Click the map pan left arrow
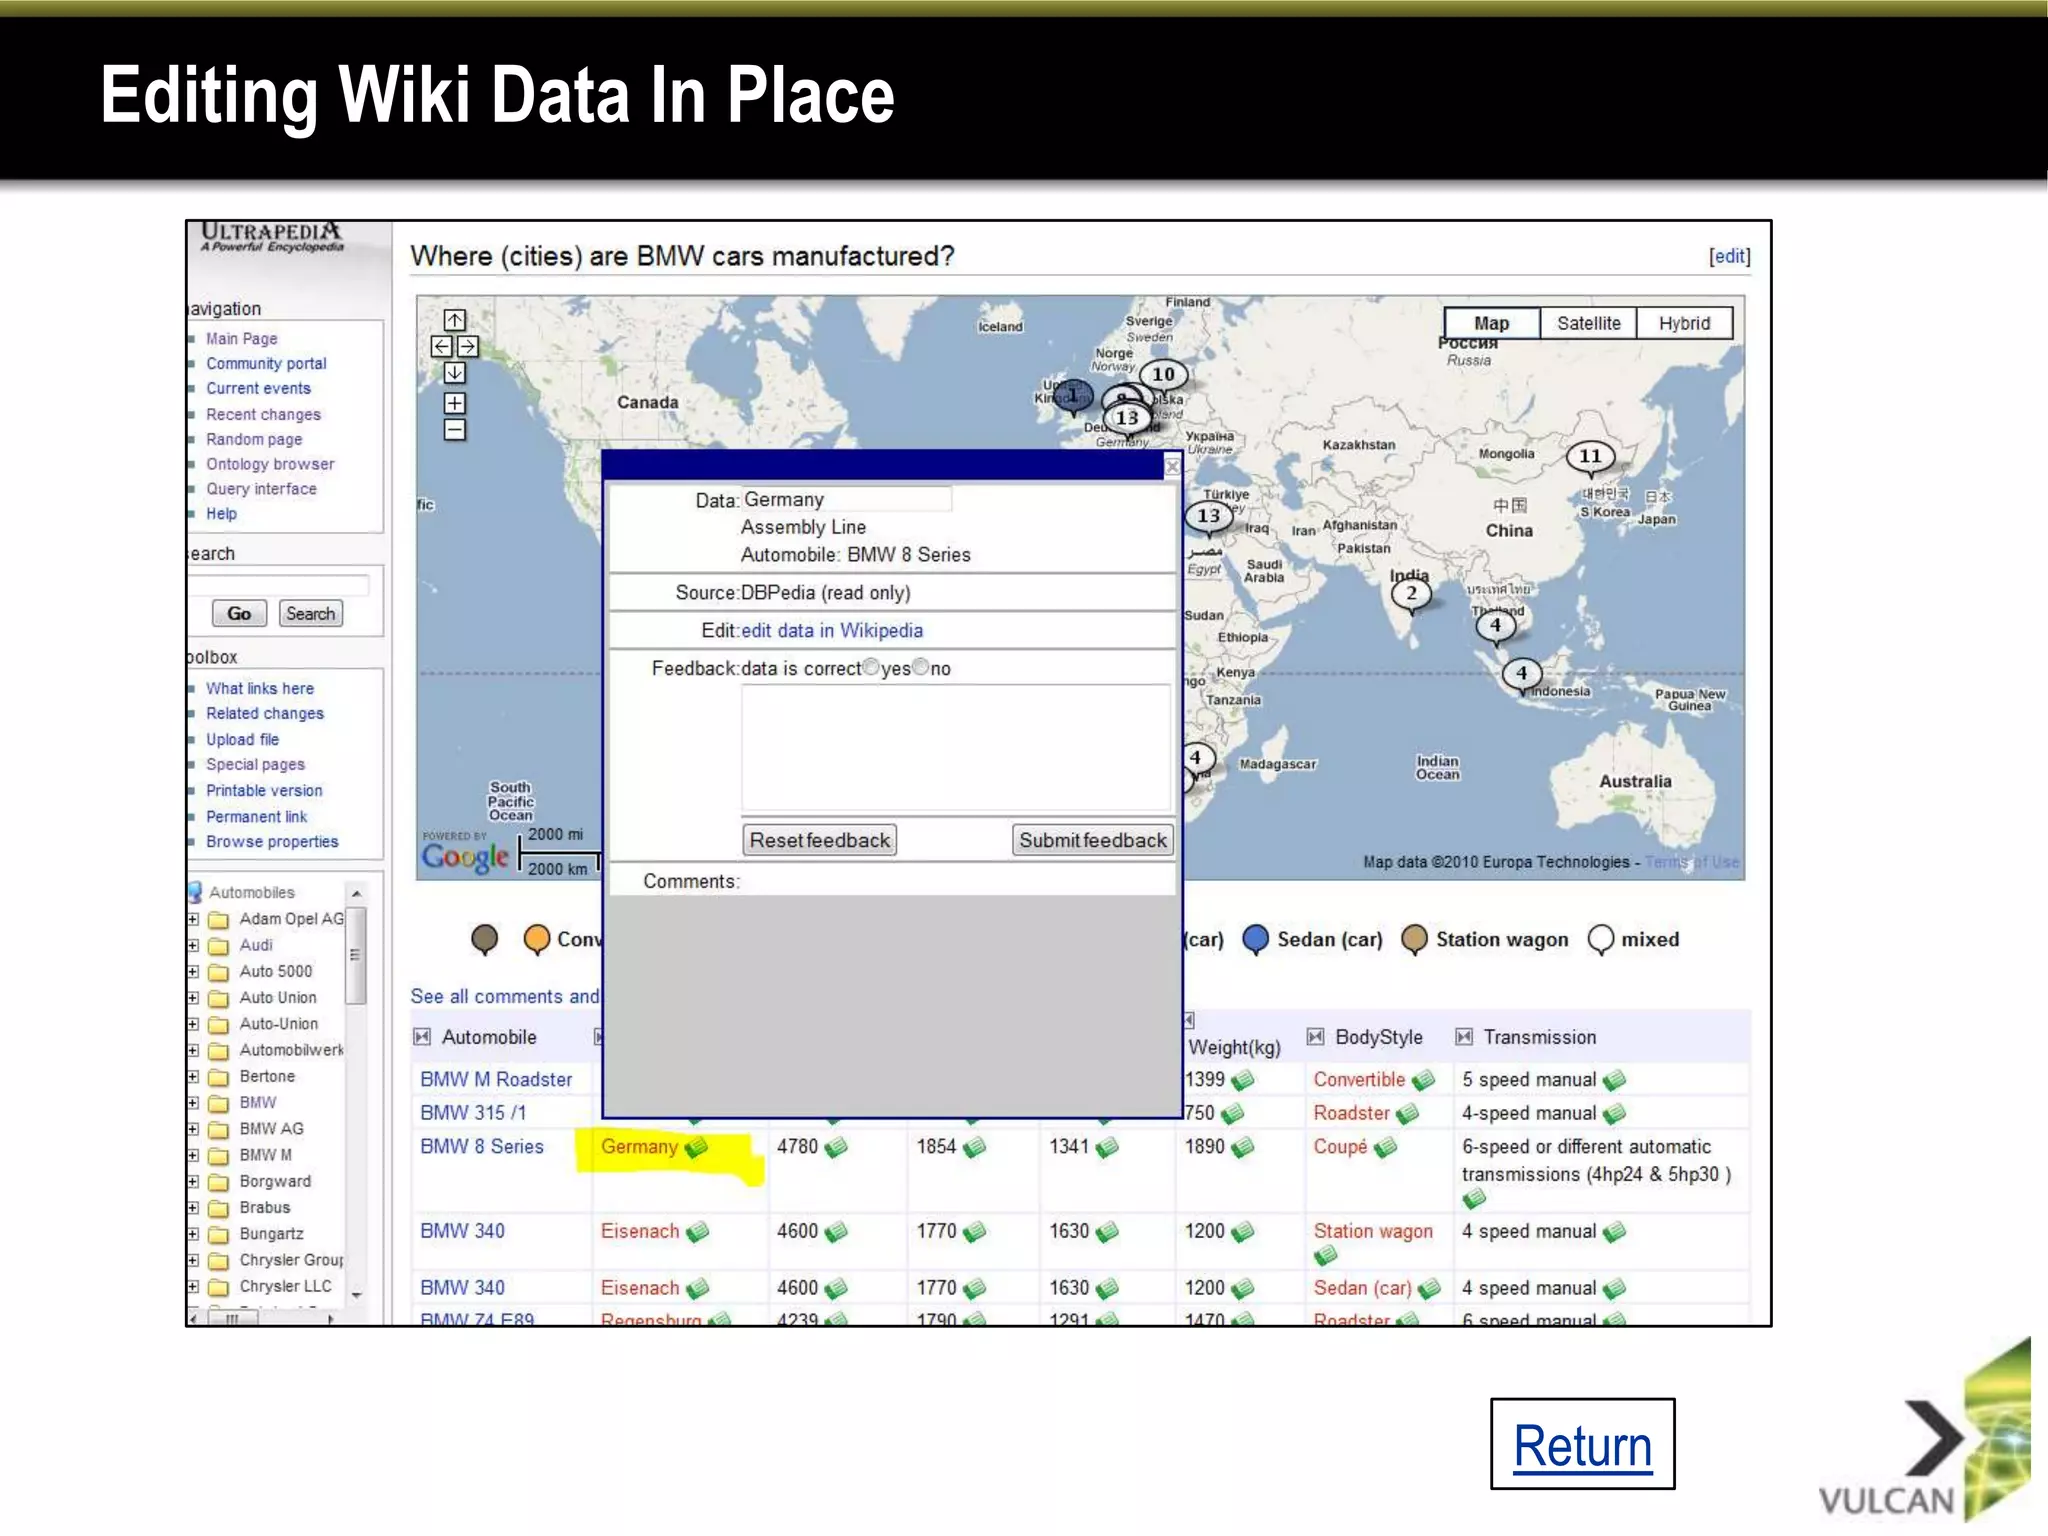This screenshot has width=2048, height=1536. (x=441, y=347)
